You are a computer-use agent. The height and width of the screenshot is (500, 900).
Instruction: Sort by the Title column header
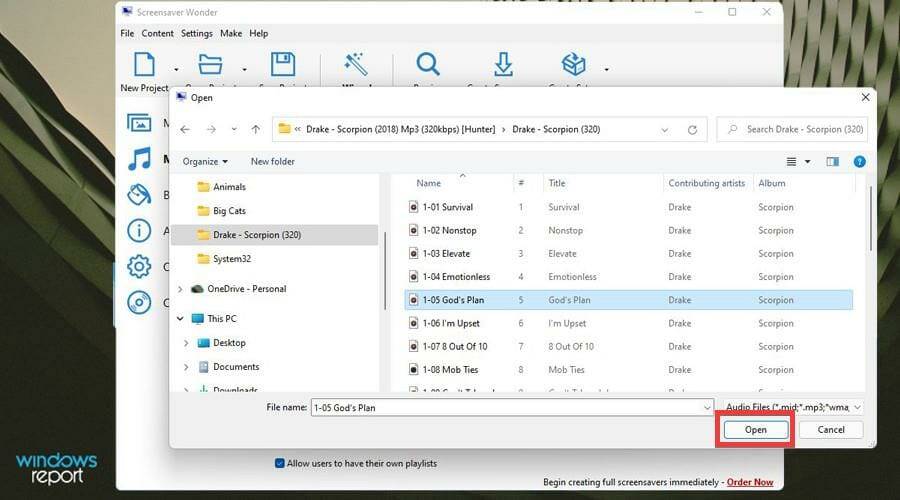(556, 183)
